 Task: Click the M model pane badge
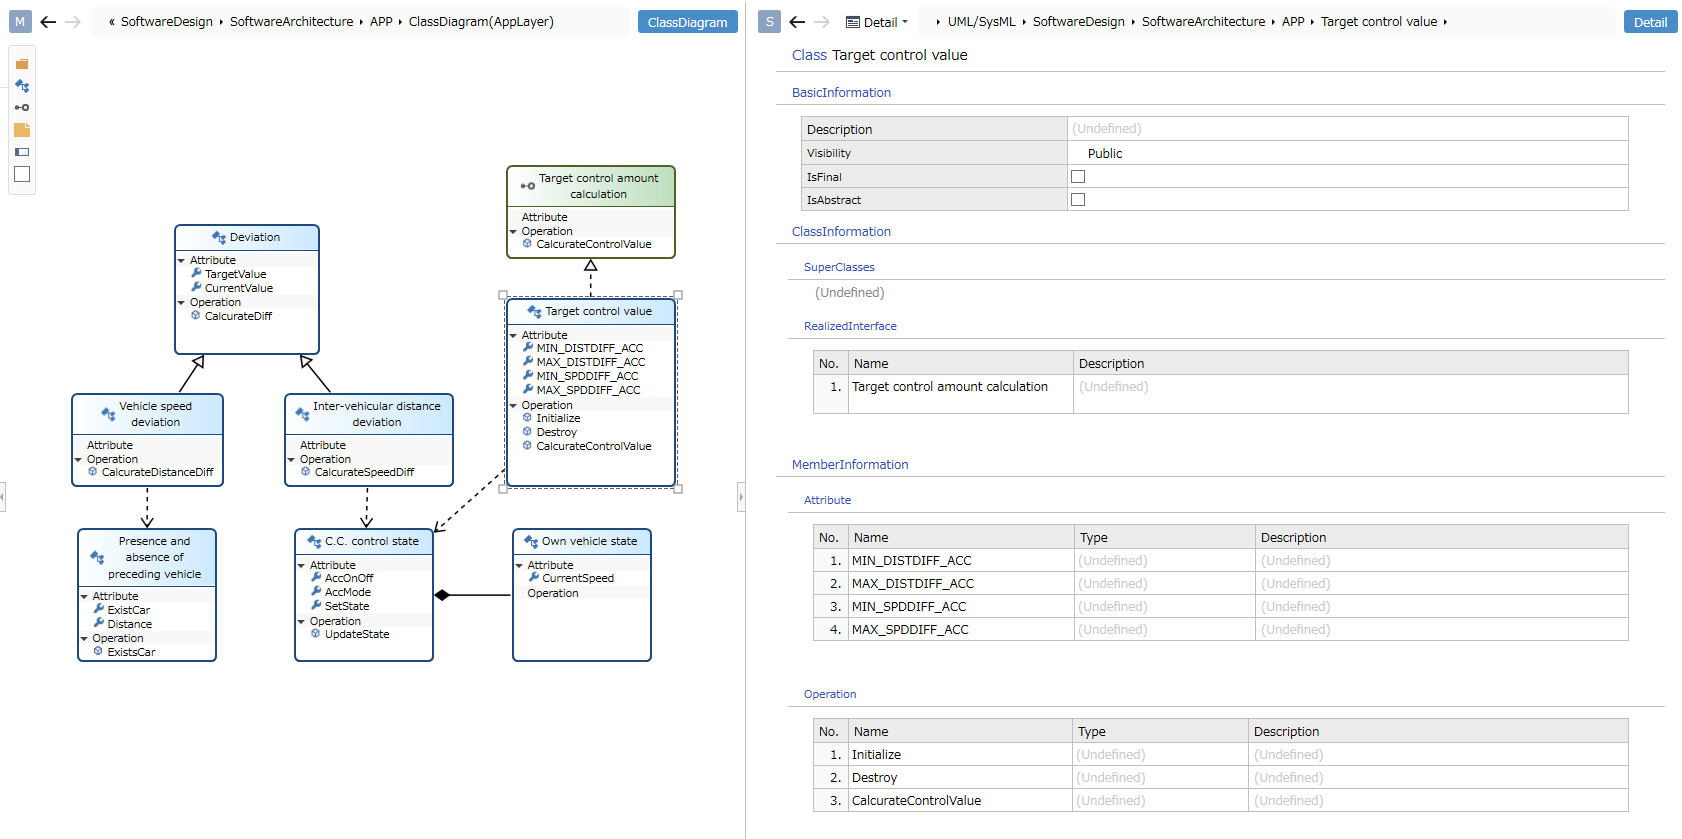click(x=20, y=21)
